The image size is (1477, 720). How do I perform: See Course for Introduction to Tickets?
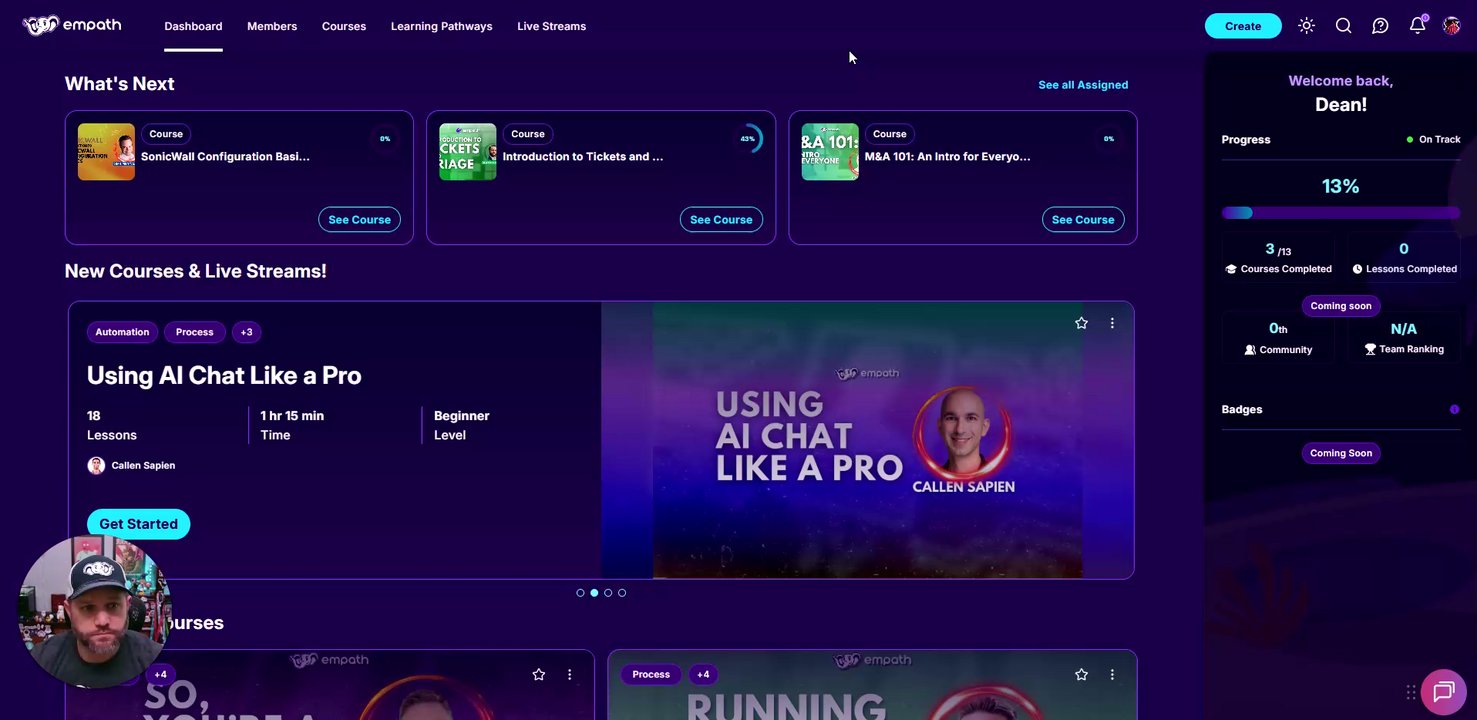[721, 220]
